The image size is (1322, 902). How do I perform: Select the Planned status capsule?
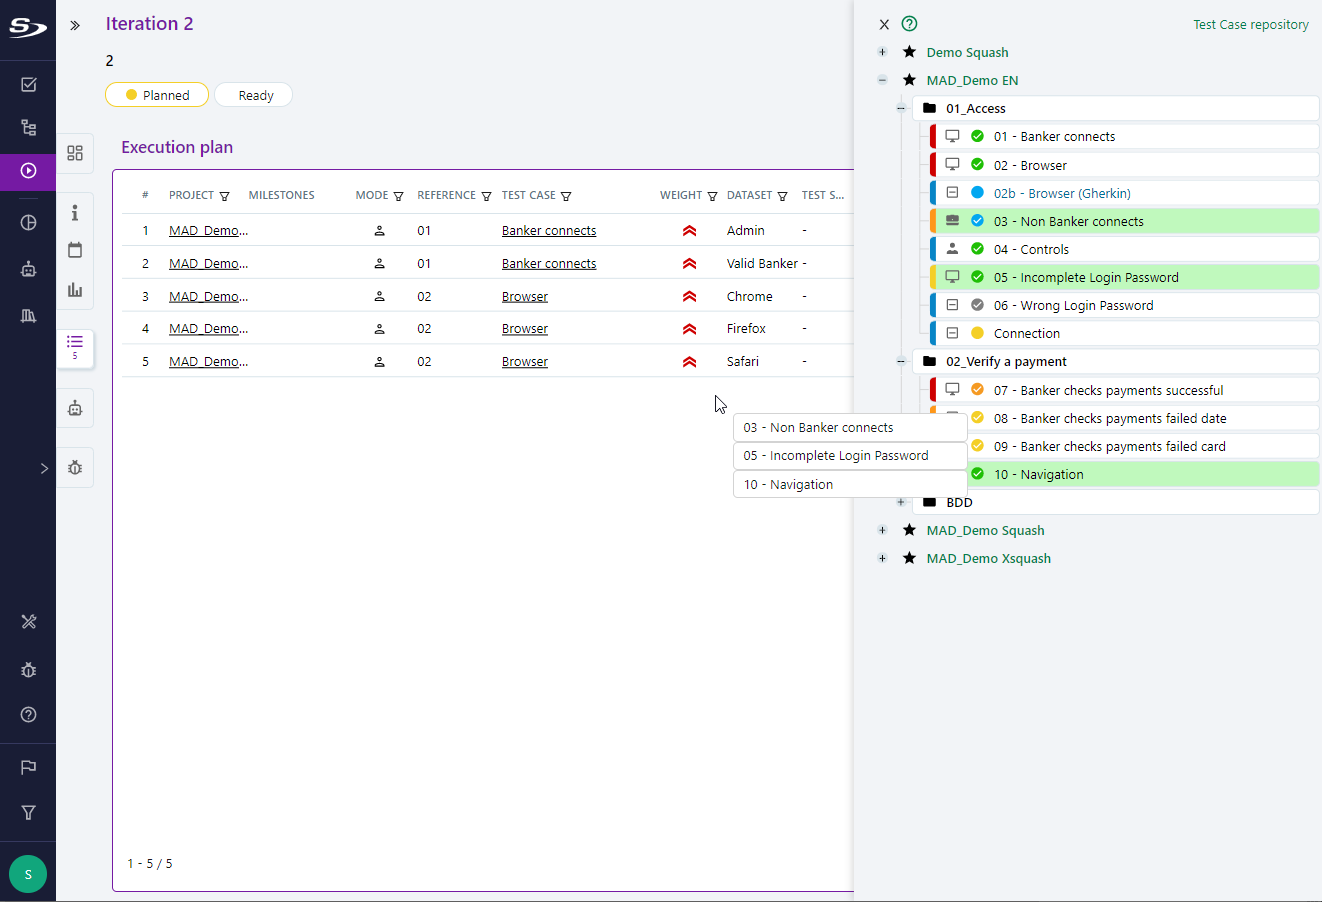(x=157, y=95)
